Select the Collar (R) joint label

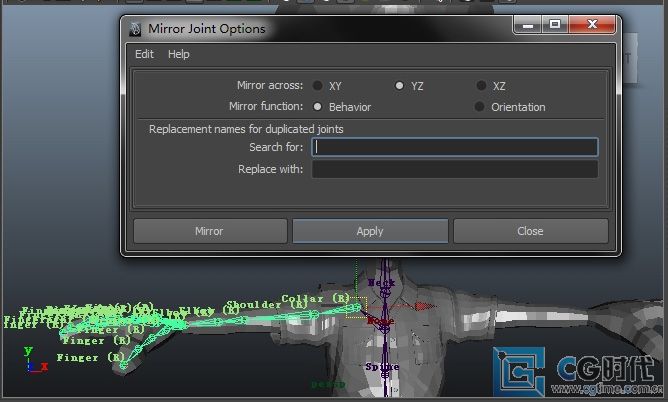point(316,298)
